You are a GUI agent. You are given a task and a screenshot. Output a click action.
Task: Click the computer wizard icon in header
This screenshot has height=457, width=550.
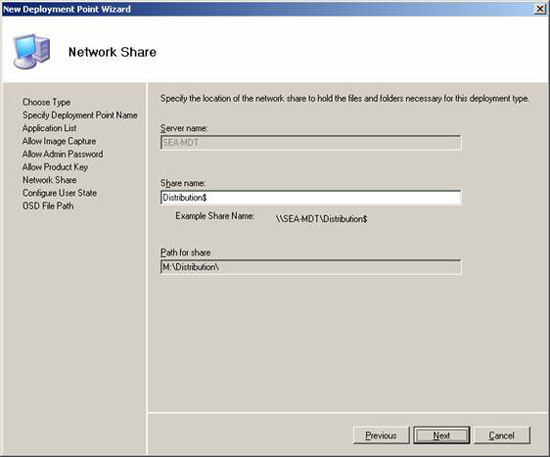[32, 51]
